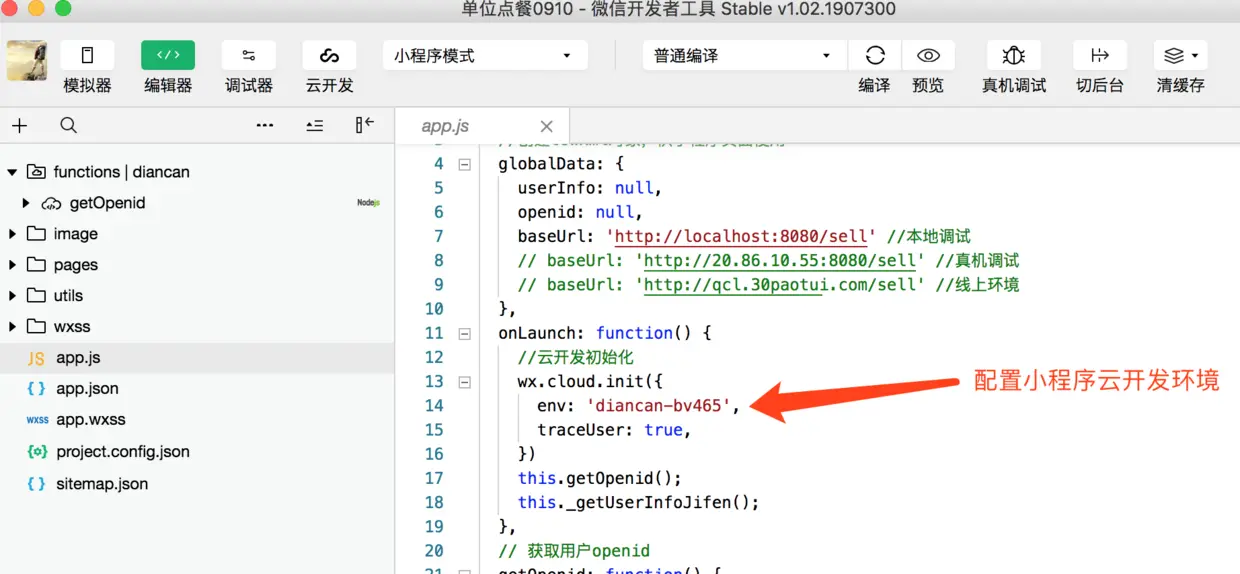This screenshot has width=1240, height=574.
Task: Click the macOS yellow minimize button
Action: (37, 9)
